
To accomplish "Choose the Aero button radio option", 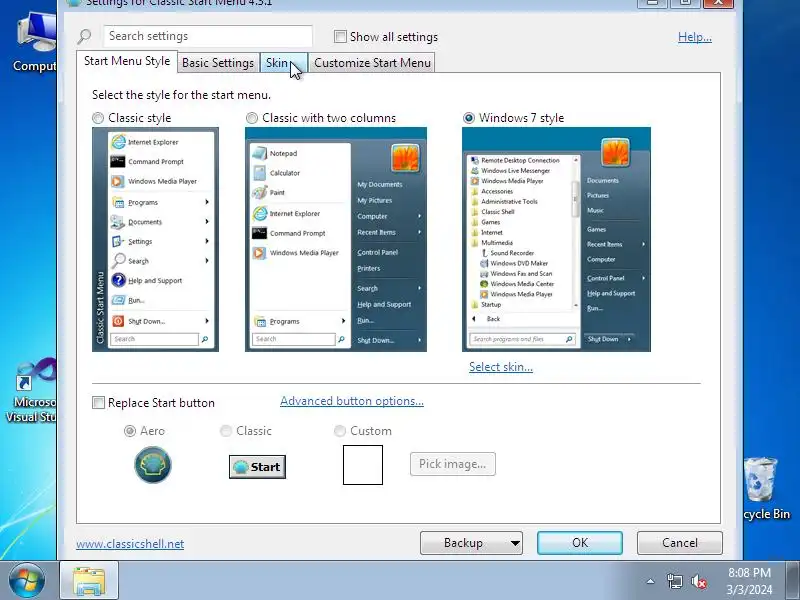I will (x=130, y=431).
